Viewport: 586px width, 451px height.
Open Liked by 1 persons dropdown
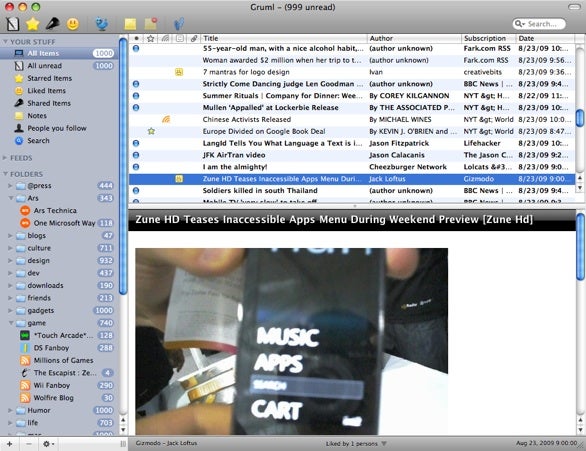pos(356,444)
